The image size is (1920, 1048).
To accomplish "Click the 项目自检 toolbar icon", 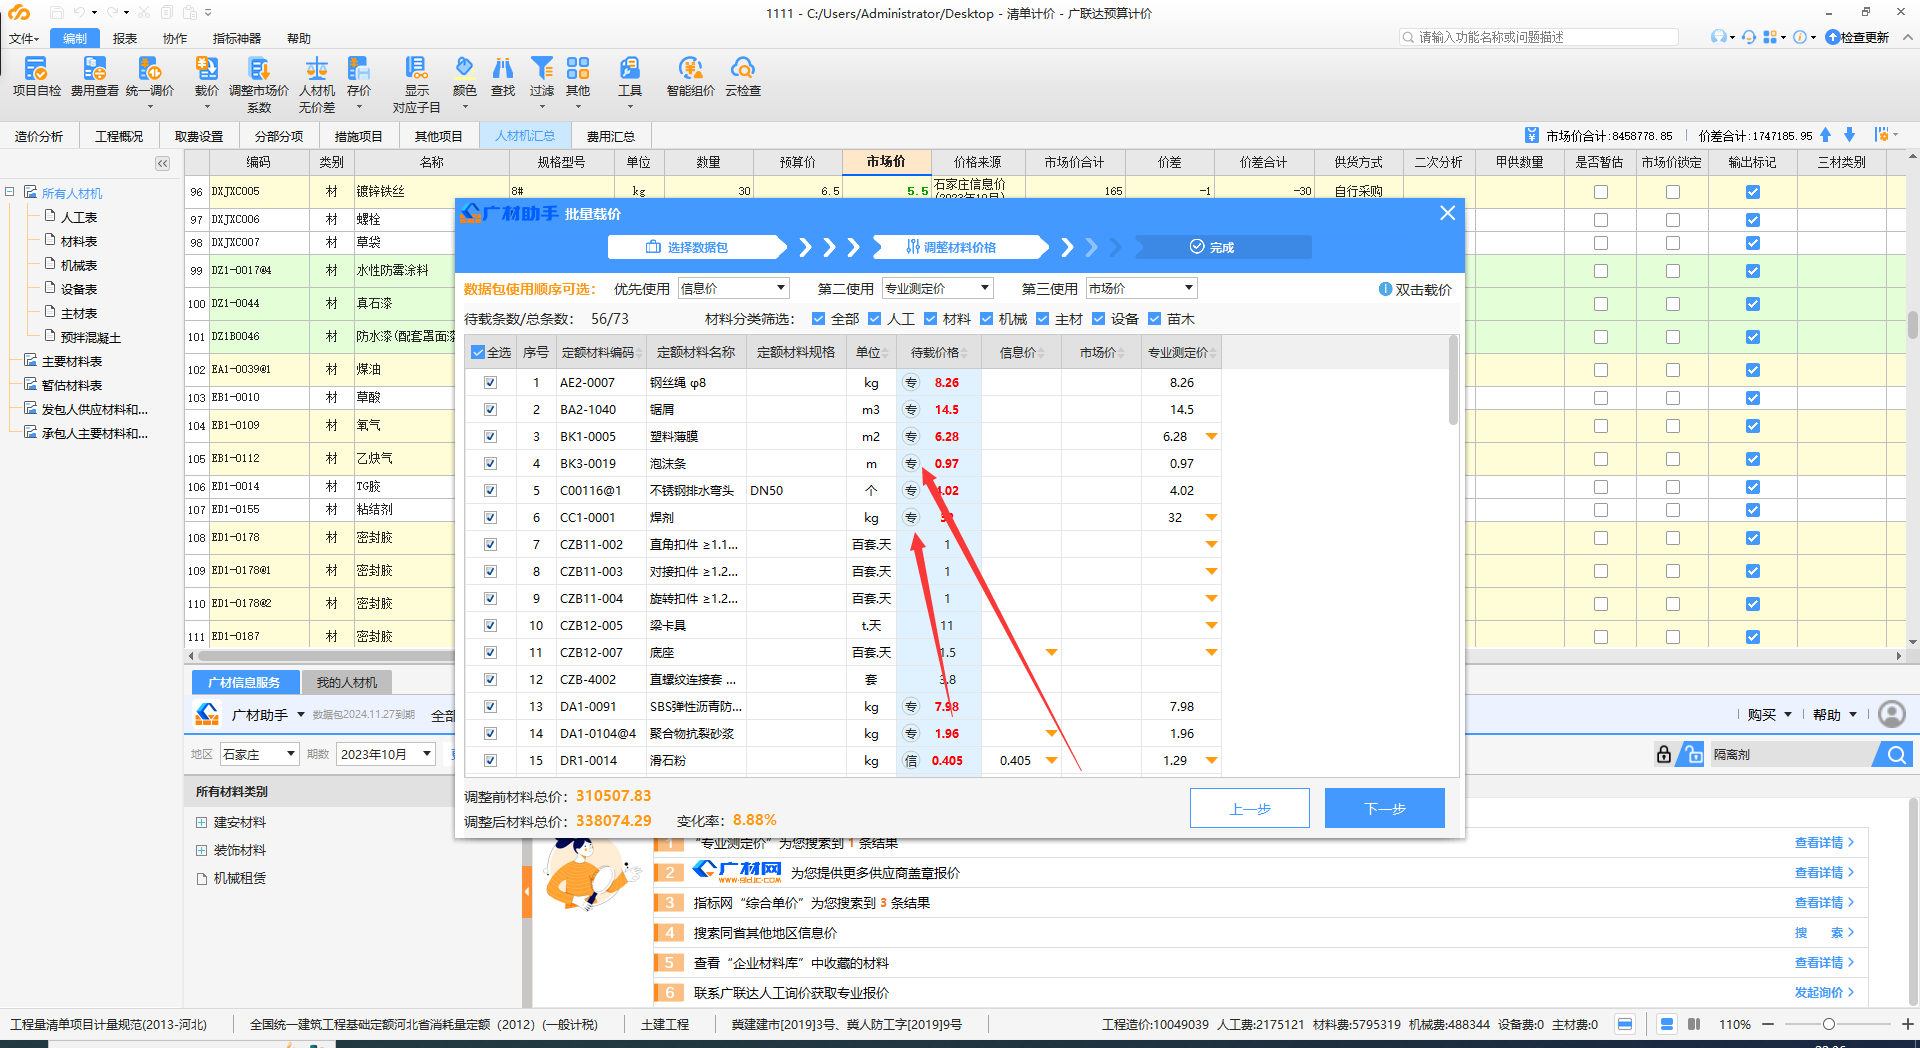I will [36, 76].
